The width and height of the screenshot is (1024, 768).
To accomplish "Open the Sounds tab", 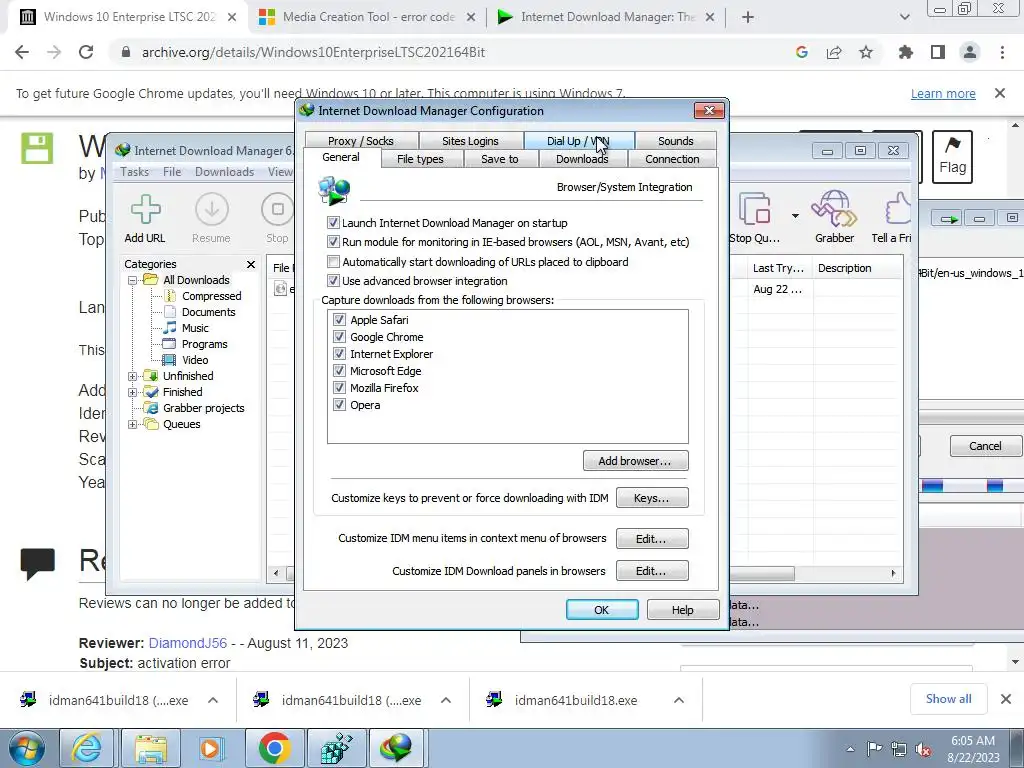I will [x=675, y=140].
